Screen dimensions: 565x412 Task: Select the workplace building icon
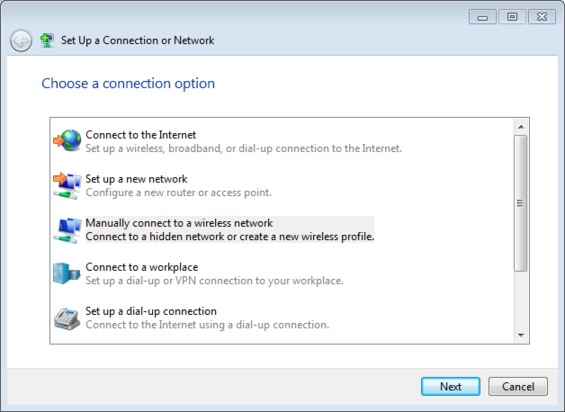click(x=66, y=273)
